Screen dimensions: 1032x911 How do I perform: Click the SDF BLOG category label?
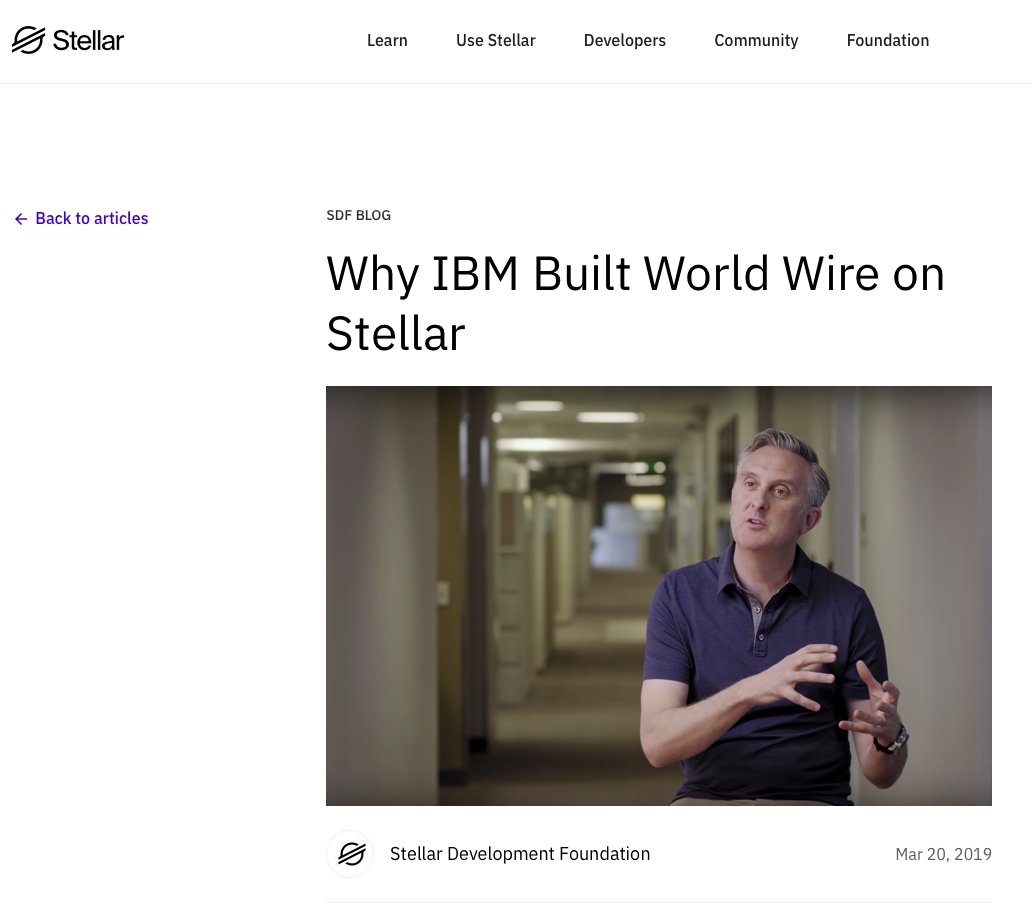pos(359,215)
